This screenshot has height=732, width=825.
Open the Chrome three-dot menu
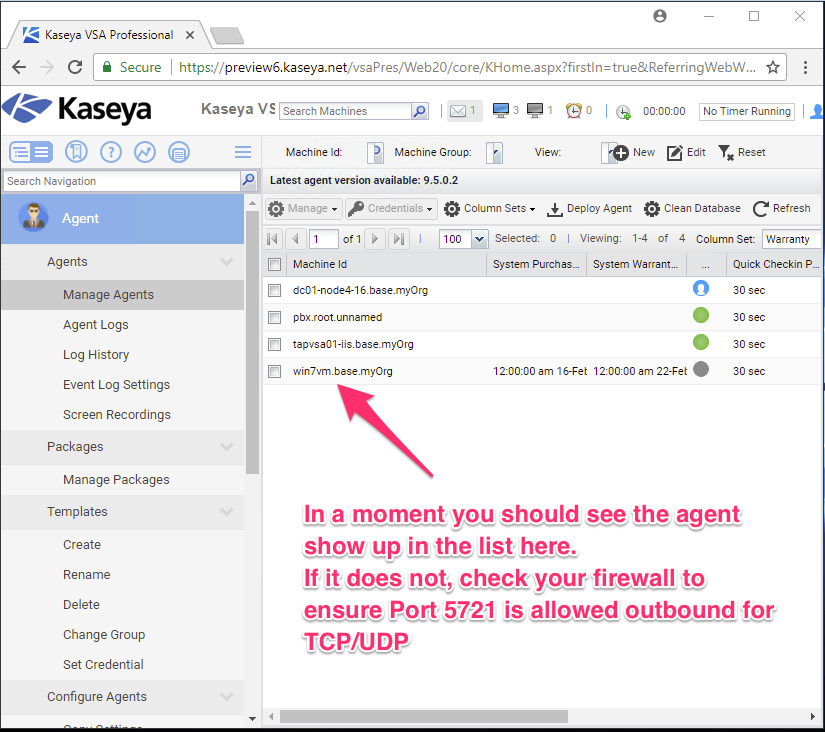[805, 67]
